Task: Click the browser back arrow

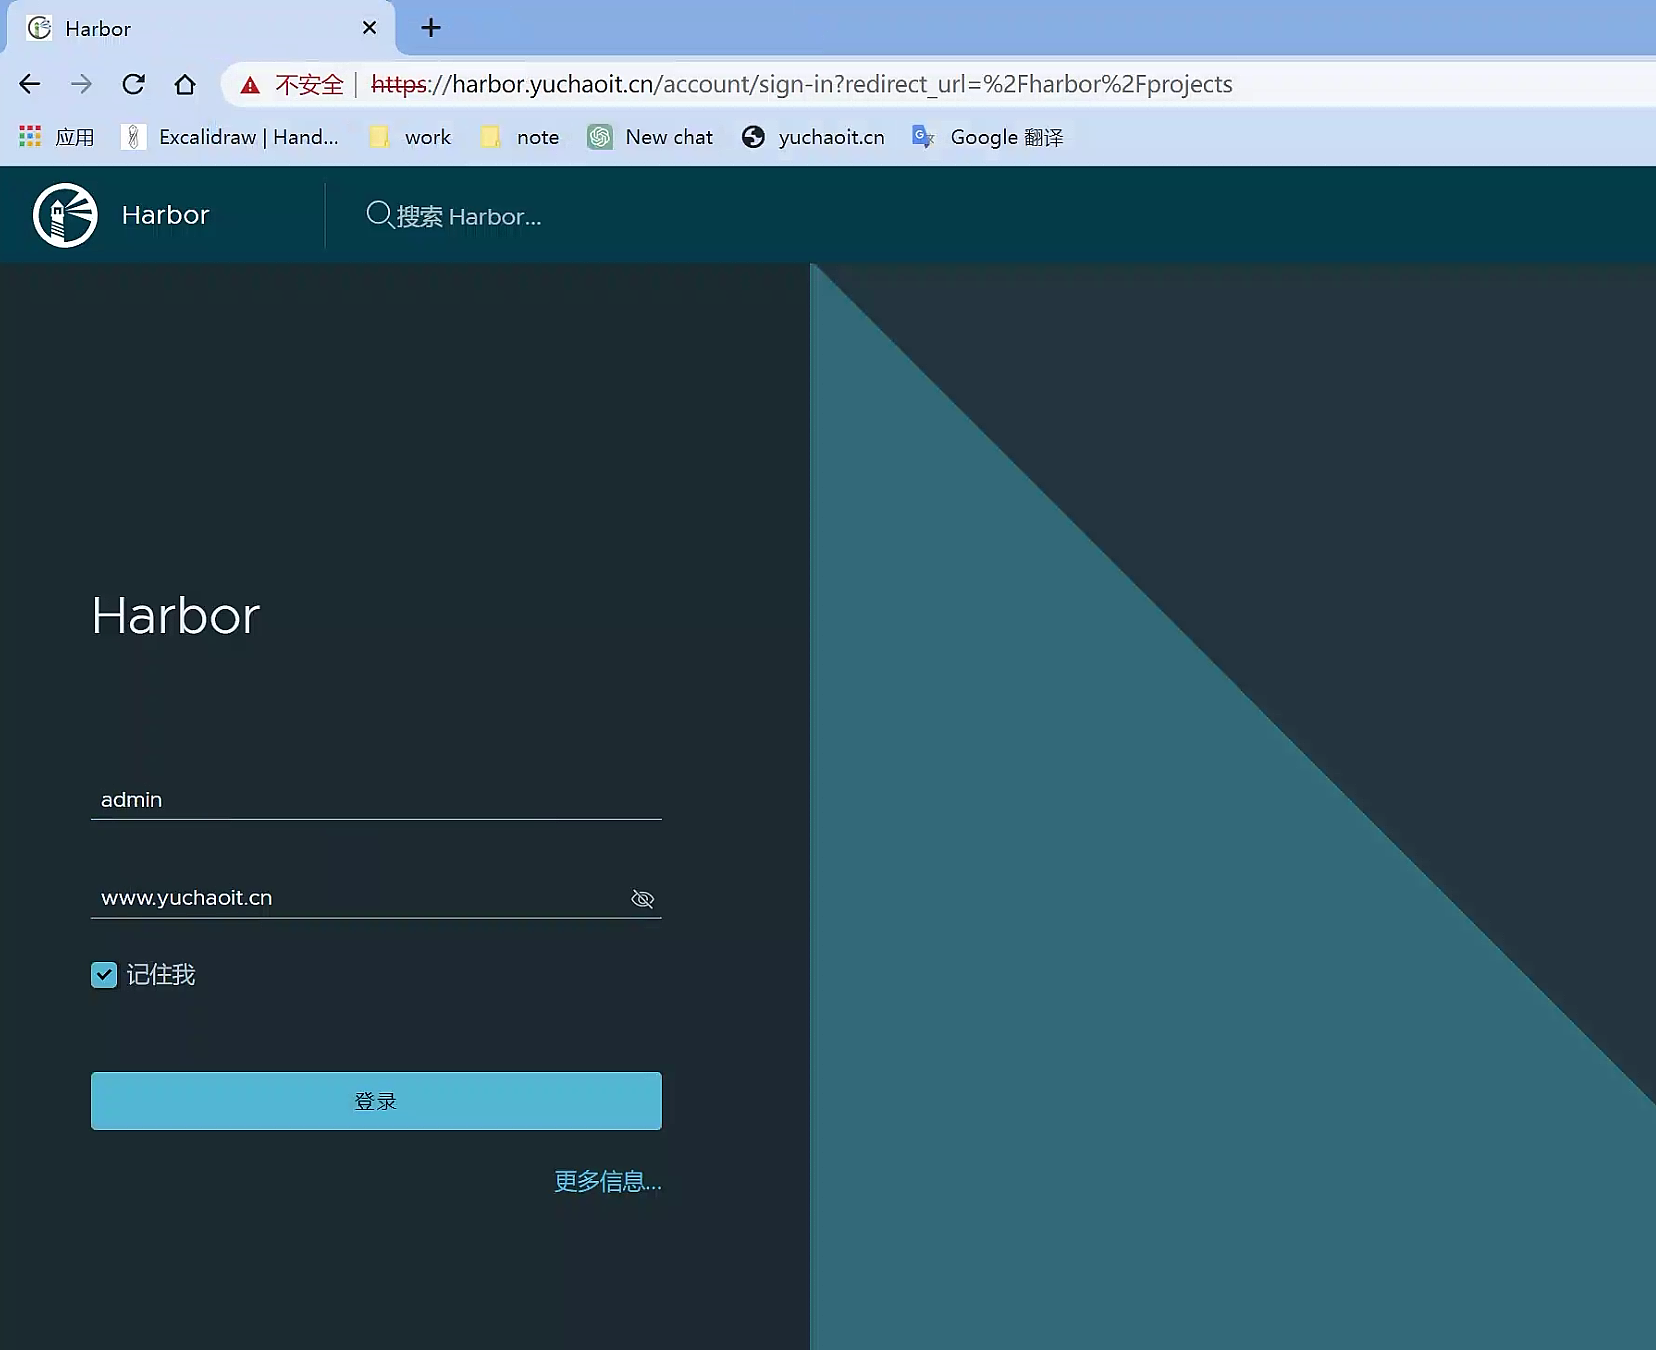Action: point(30,84)
